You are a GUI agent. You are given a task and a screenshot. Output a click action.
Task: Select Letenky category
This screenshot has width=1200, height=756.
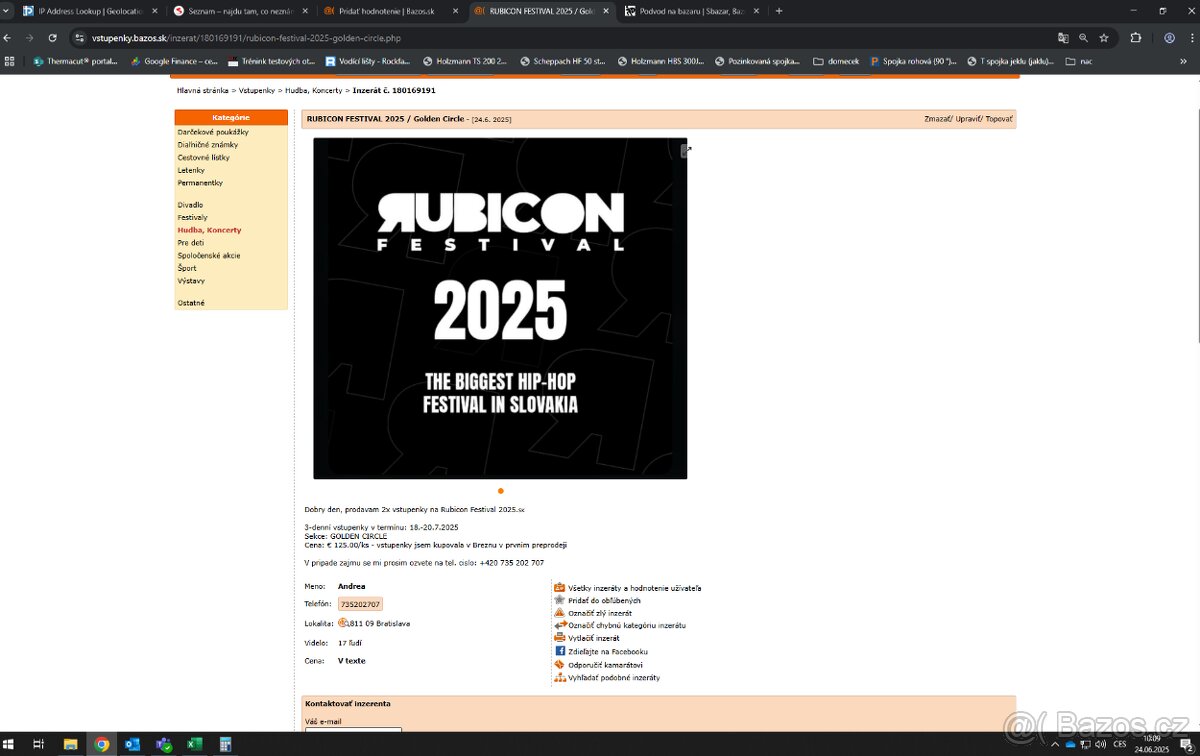[x=191, y=170]
